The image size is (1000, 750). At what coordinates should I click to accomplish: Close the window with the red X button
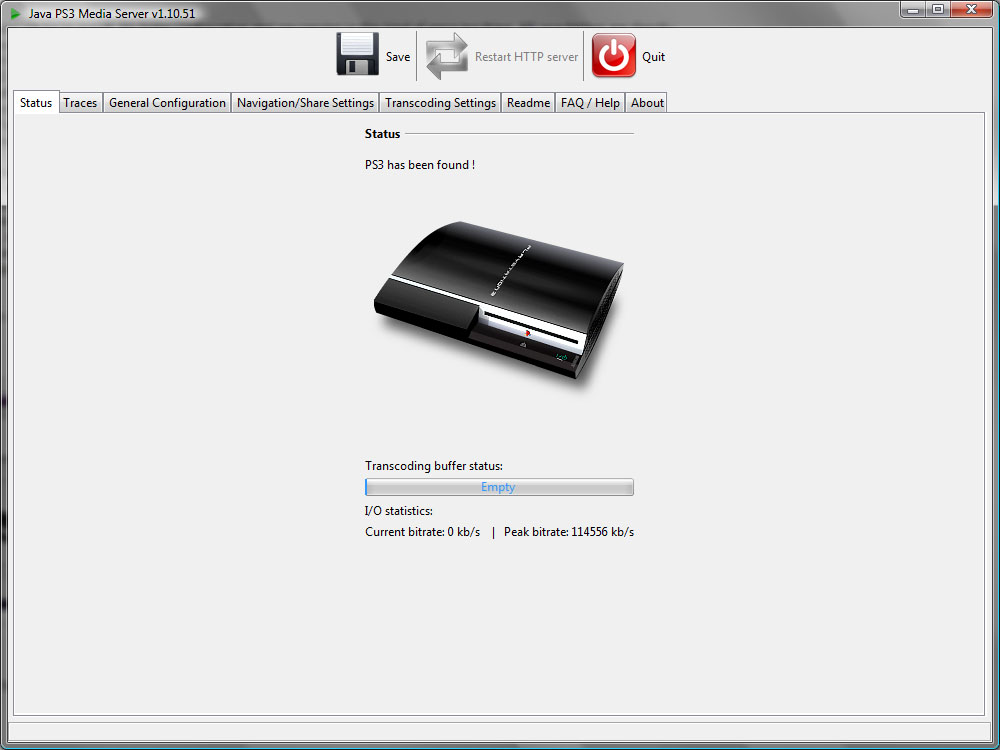pos(971,9)
